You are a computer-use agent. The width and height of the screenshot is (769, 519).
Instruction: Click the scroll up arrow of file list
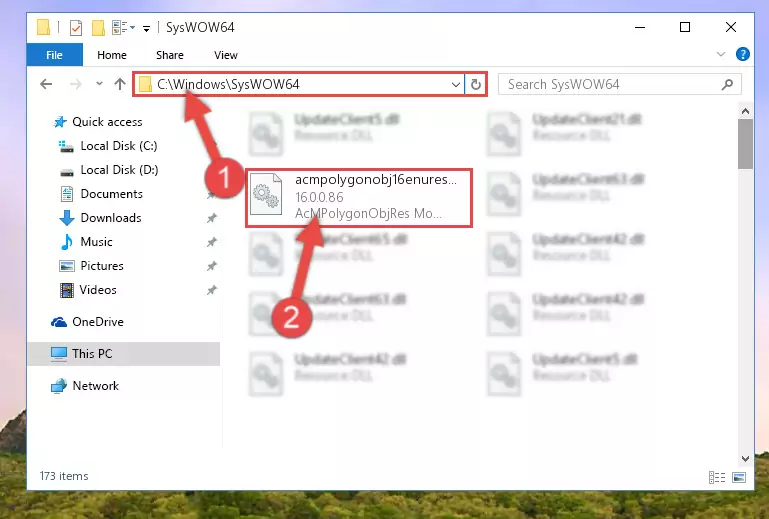[745, 111]
